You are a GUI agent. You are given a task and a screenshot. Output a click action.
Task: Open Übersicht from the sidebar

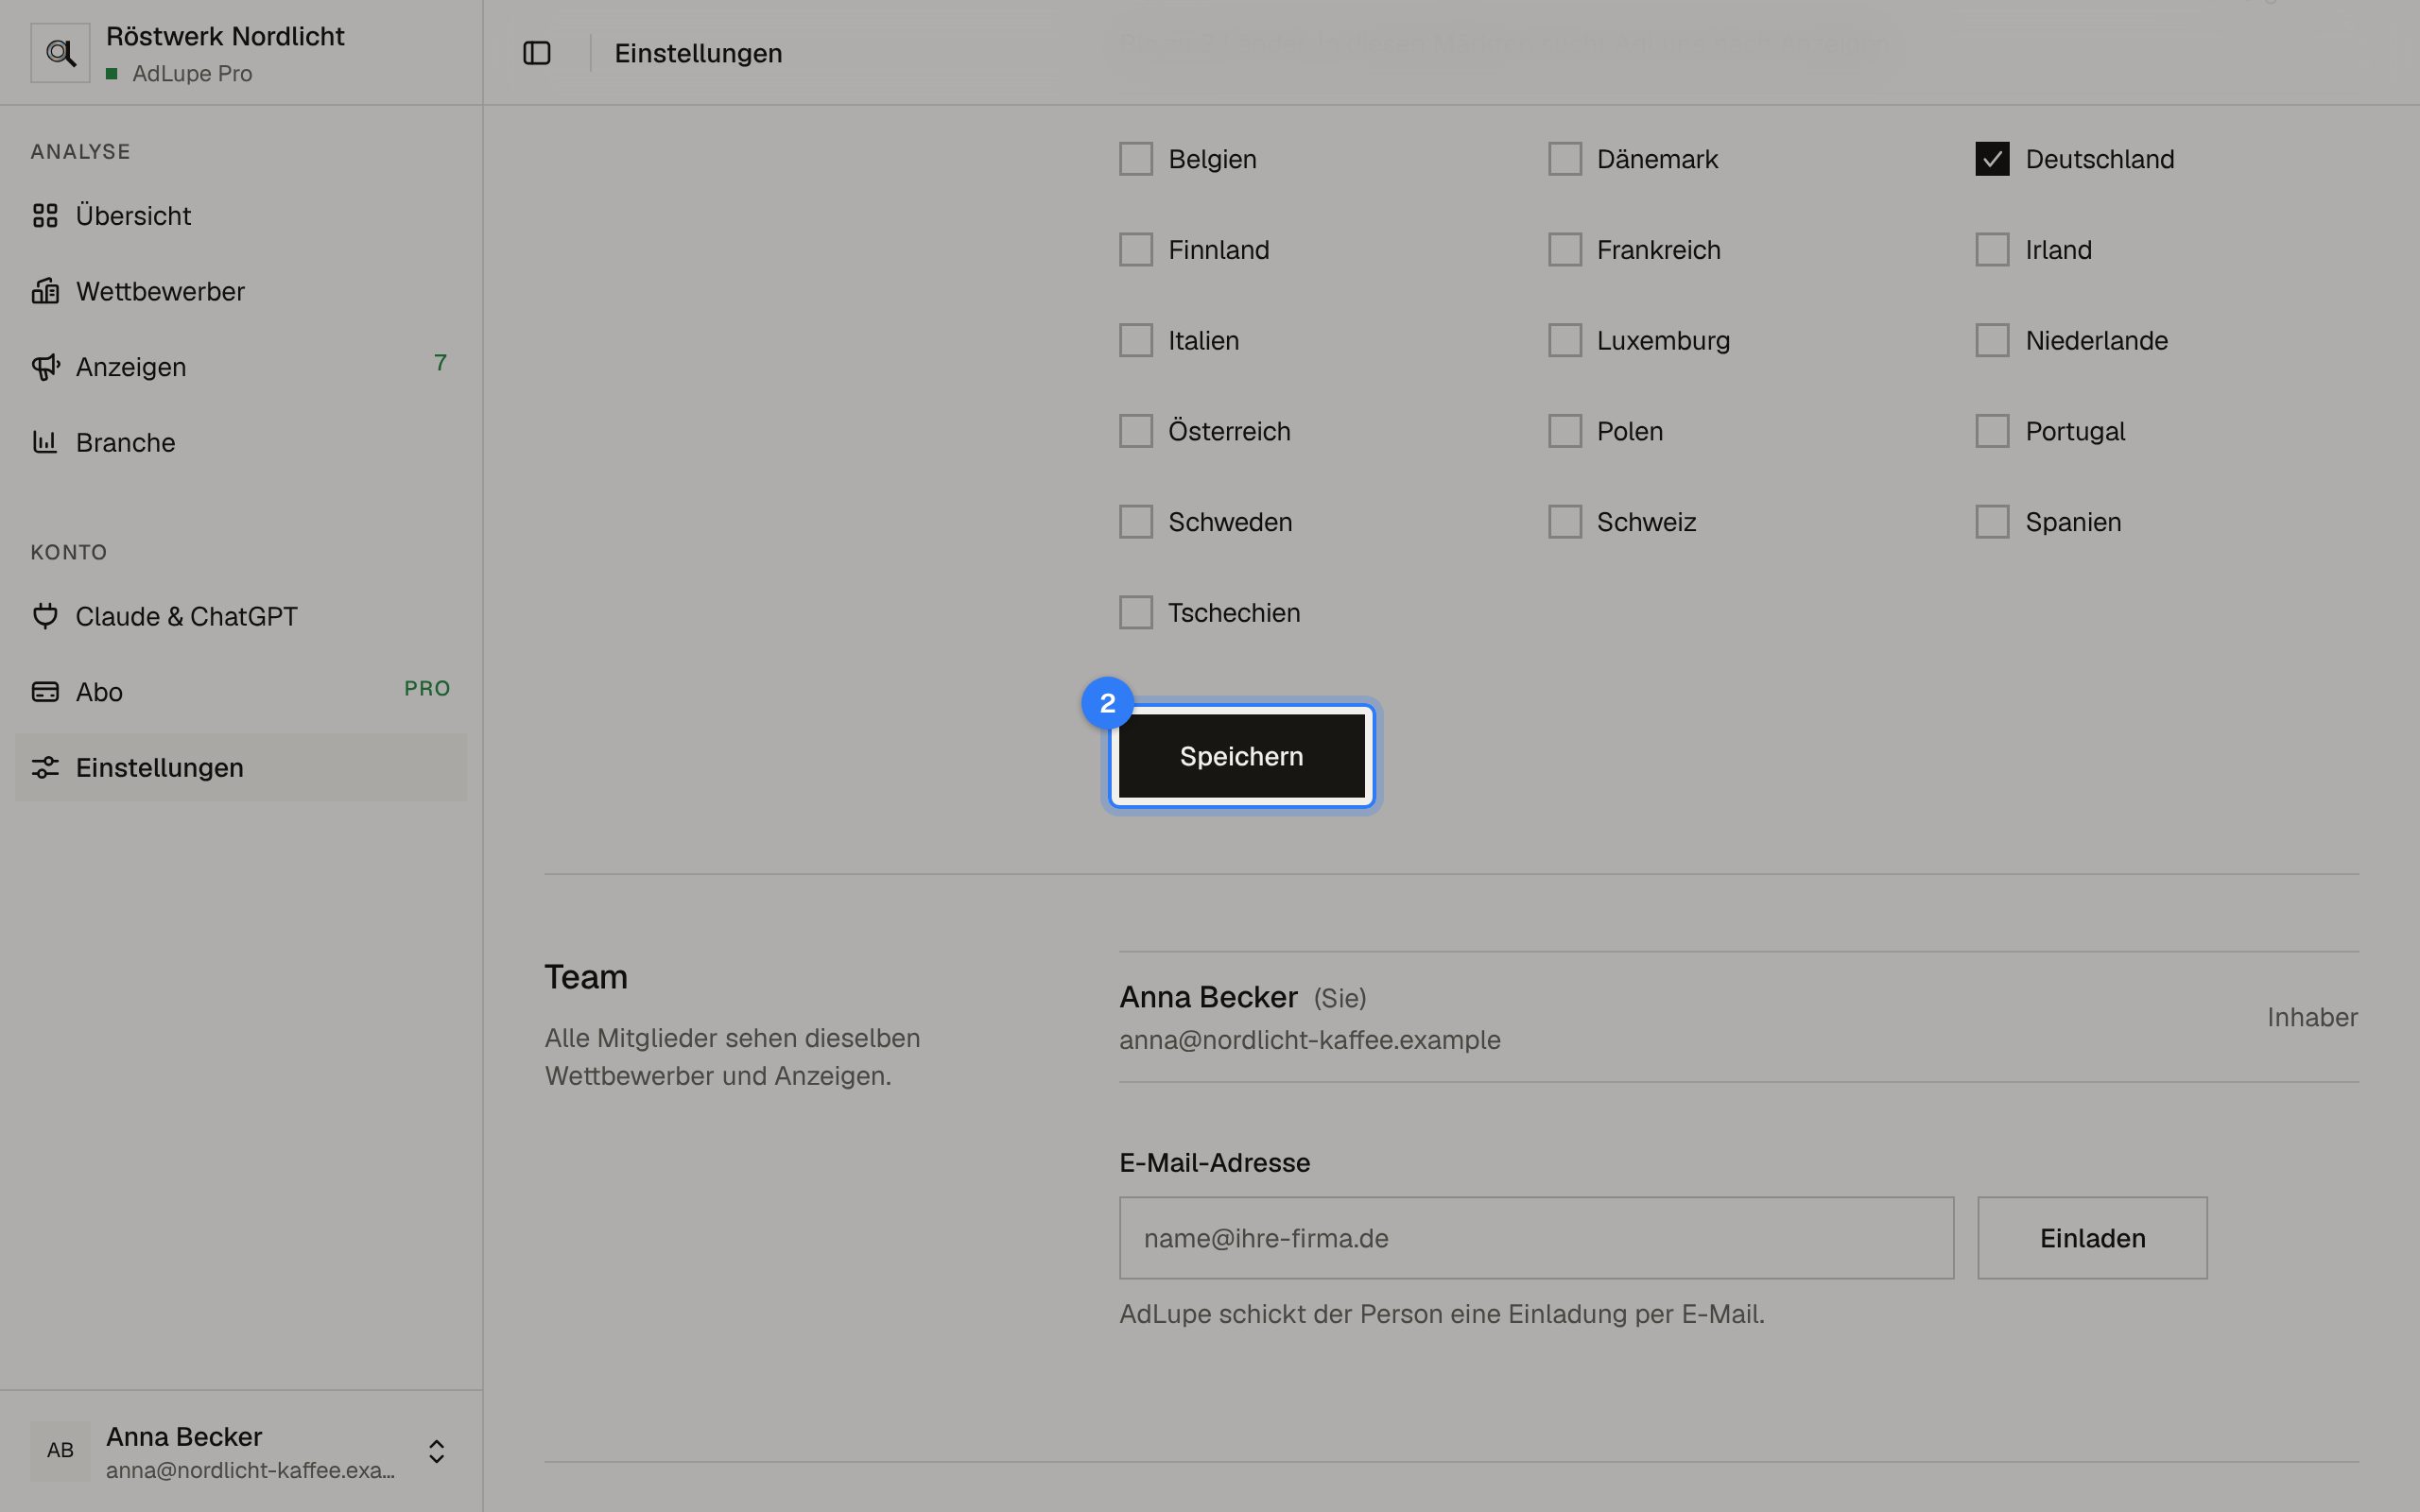241,216
